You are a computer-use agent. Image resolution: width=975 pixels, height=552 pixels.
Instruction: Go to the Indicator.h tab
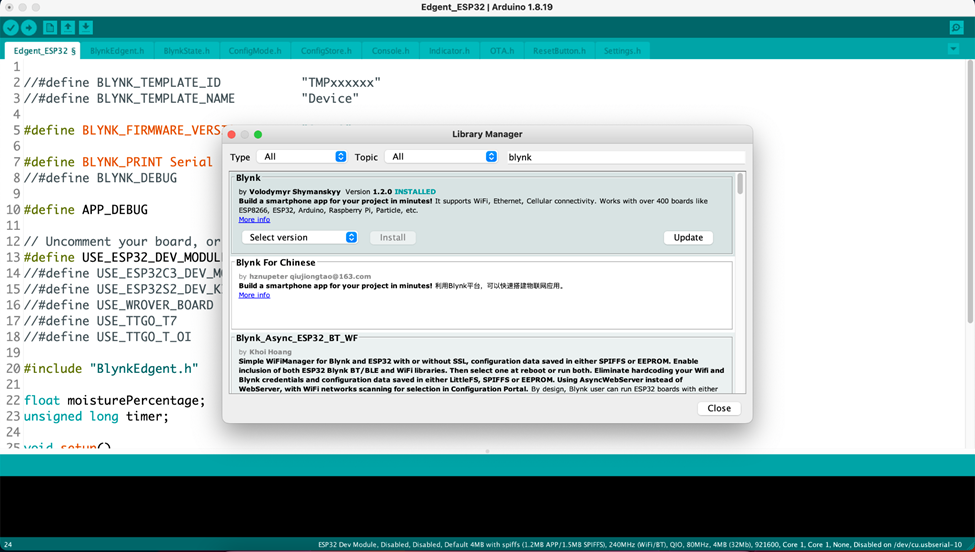point(450,51)
